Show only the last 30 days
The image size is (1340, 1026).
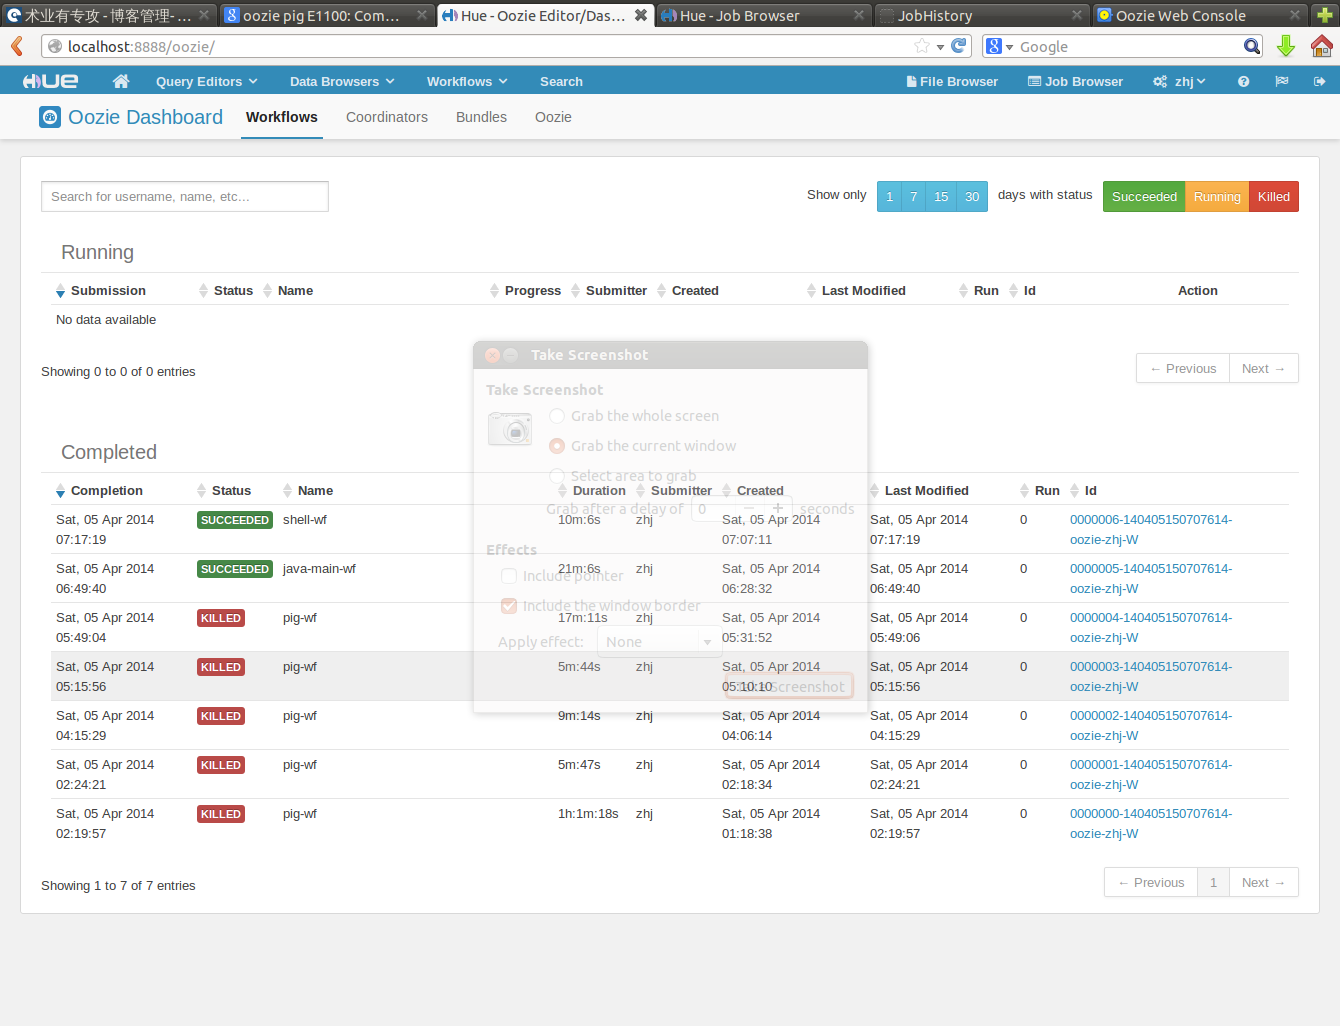pyautogui.click(x=972, y=197)
